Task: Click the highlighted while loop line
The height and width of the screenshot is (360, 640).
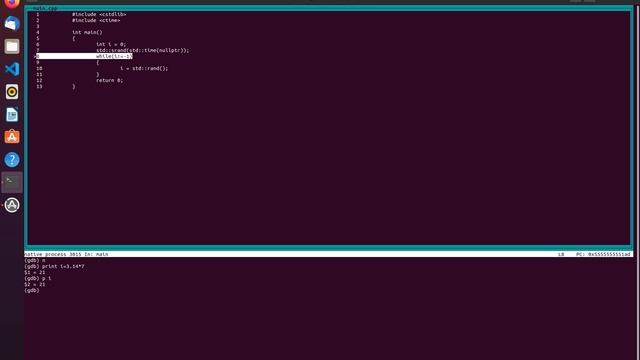Action: pyautogui.click(x=84, y=56)
